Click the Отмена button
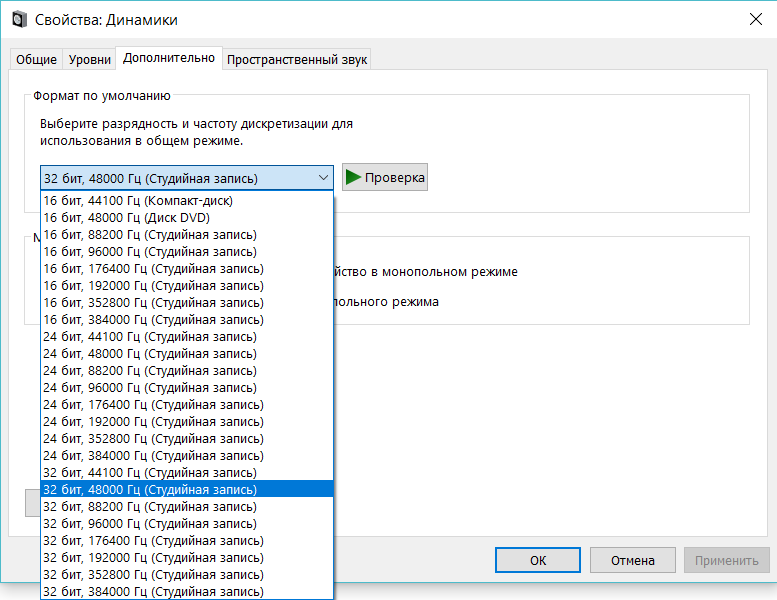Screen dimensions: 777x600 click(633, 560)
